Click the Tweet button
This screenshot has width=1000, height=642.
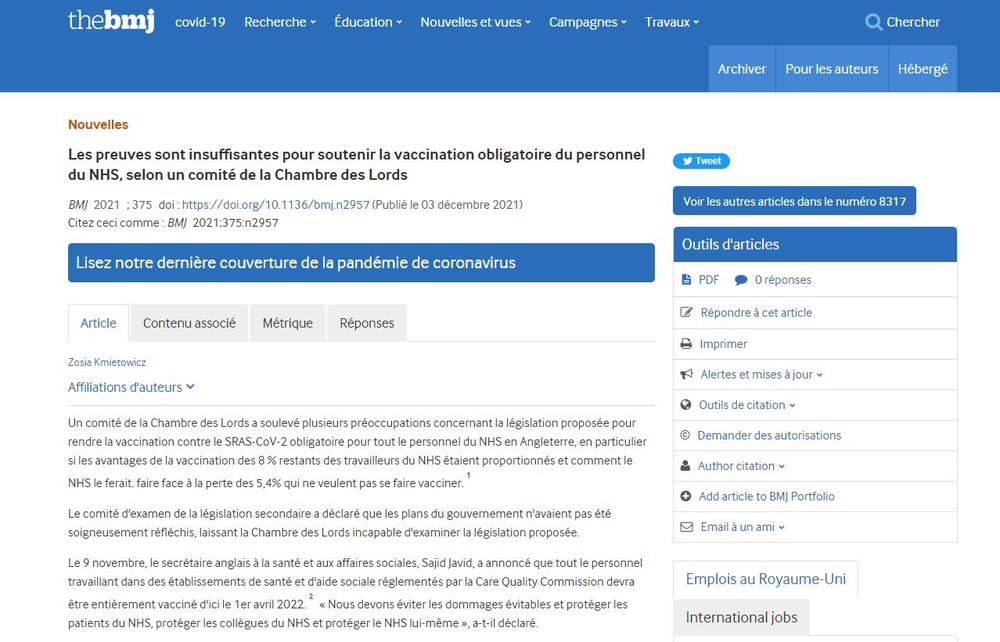click(701, 161)
